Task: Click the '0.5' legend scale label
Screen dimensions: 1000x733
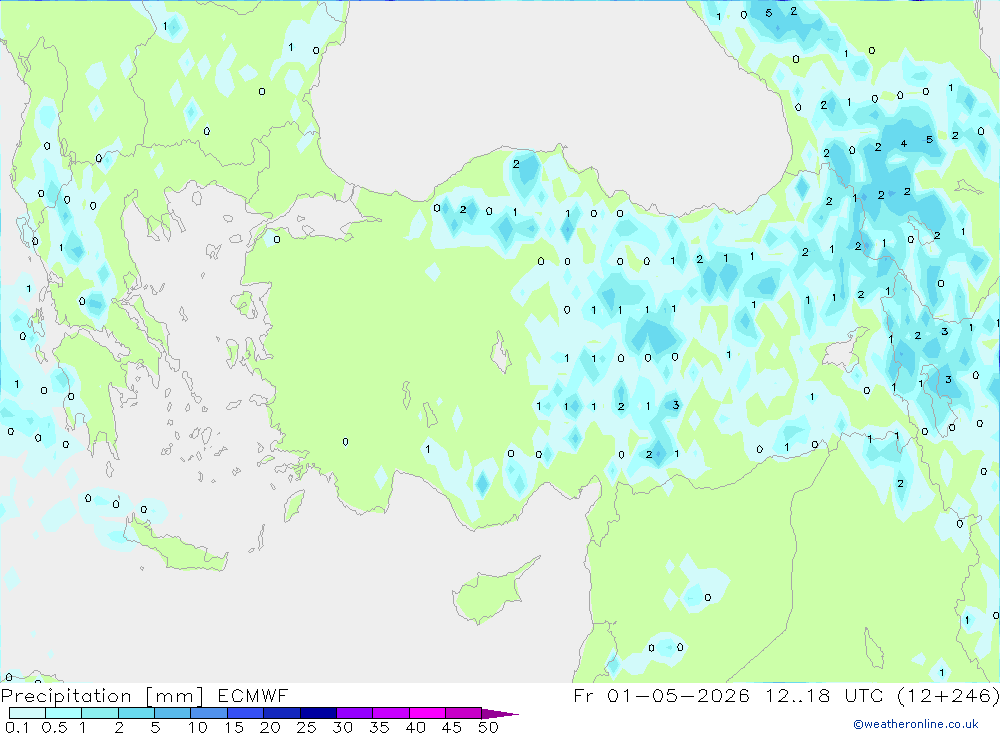Action: 54,727
